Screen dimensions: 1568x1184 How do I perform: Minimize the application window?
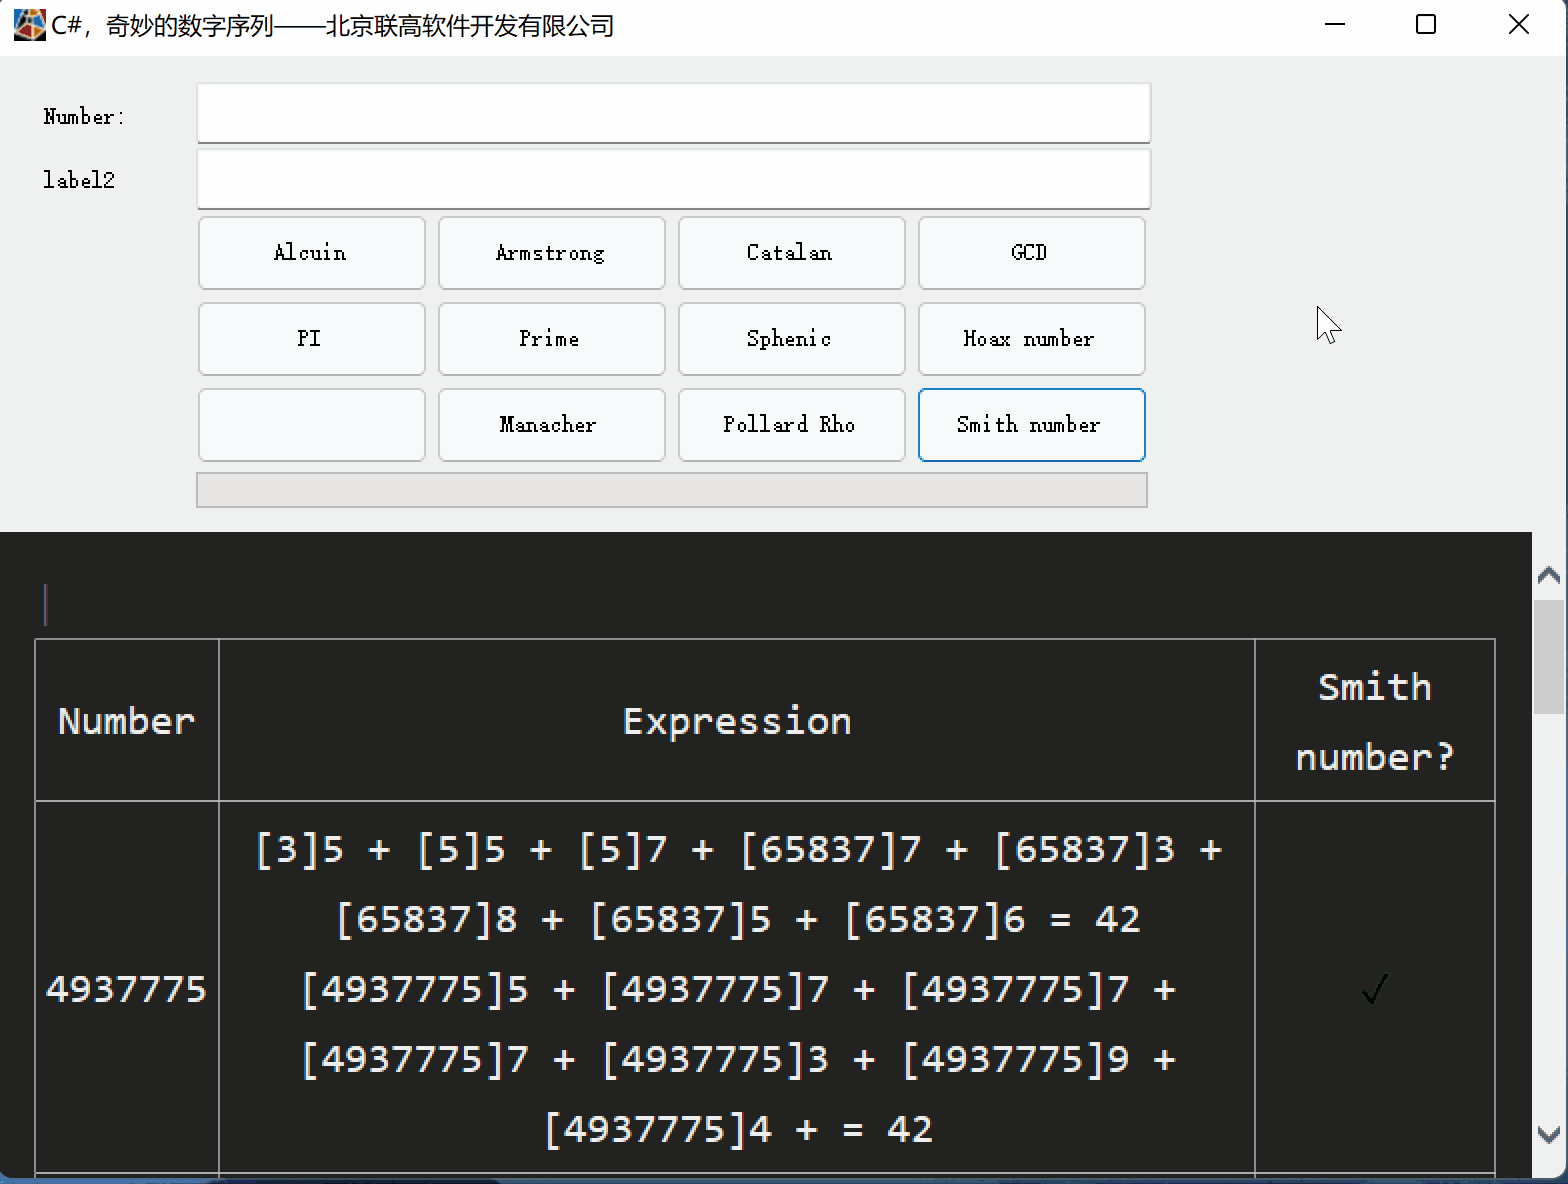pyautogui.click(x=1335, y=25)
